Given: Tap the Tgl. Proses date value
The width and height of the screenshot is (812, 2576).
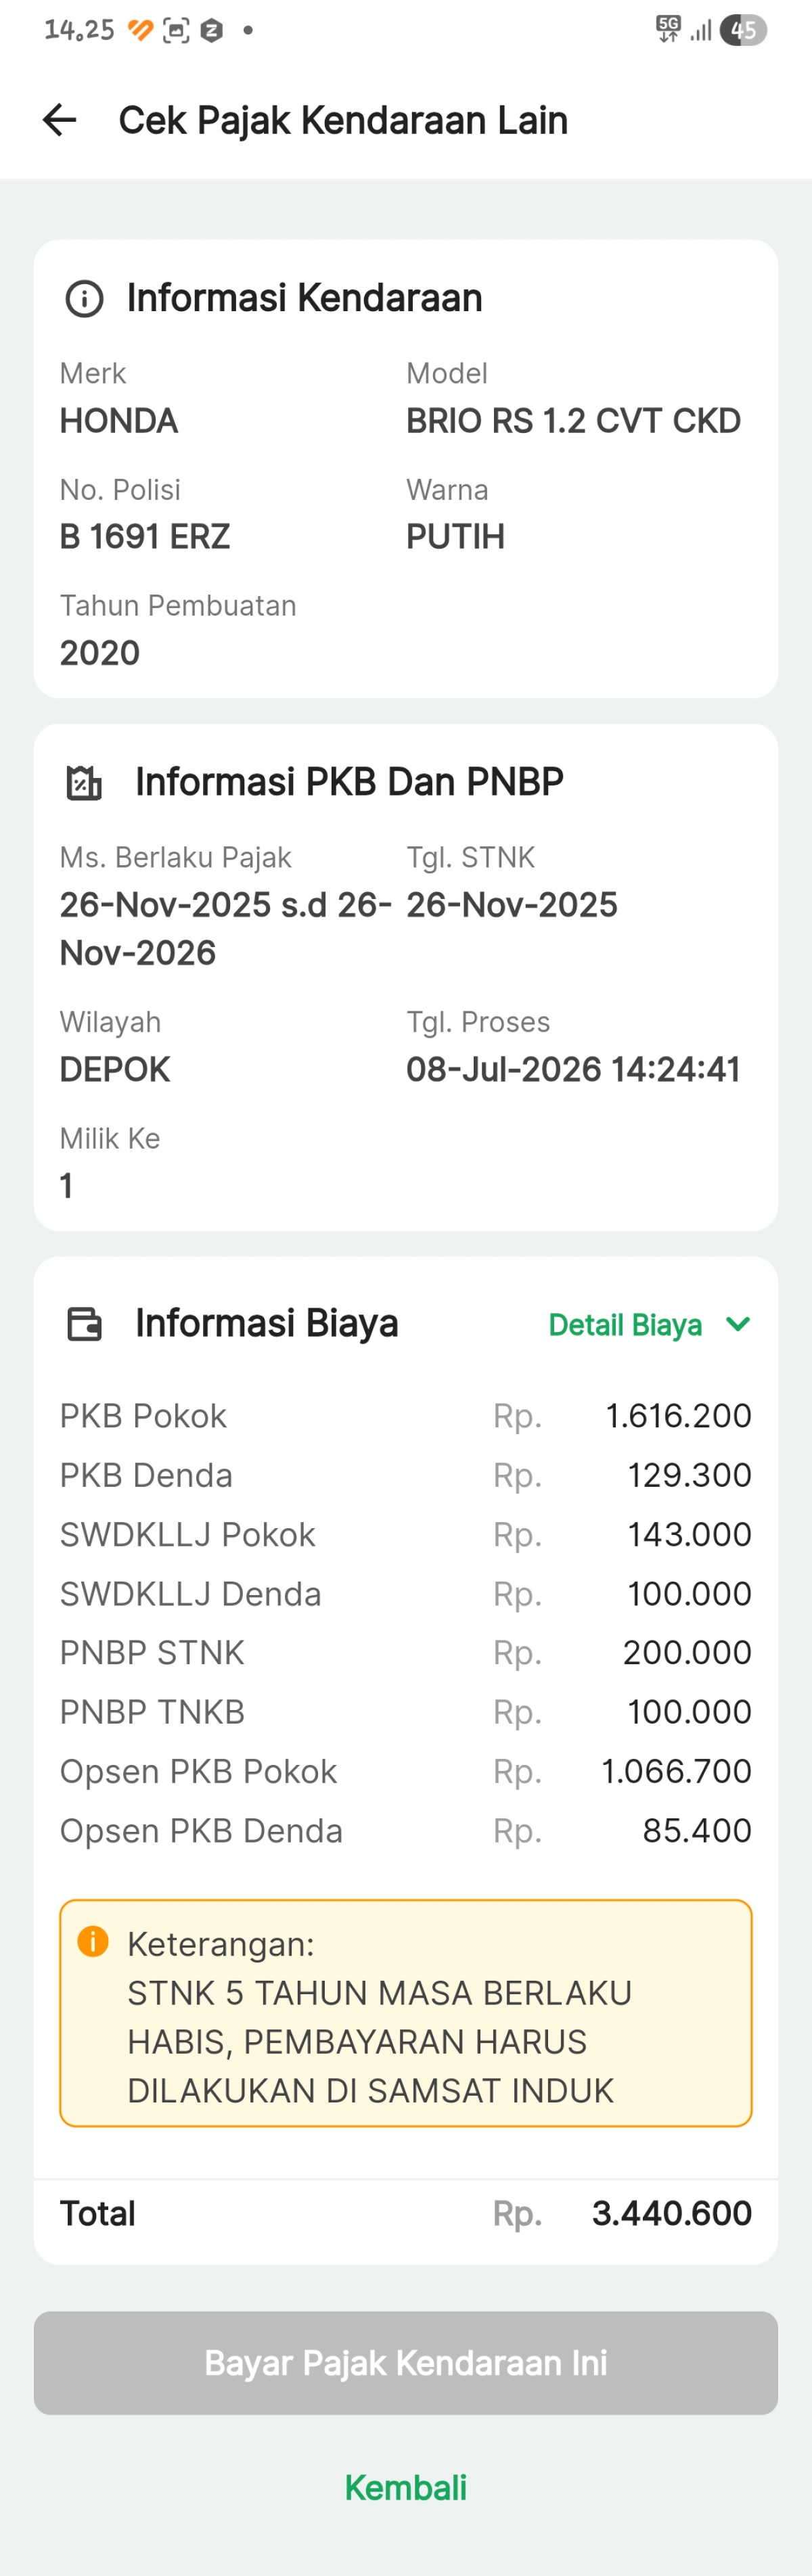Looking at the screenshot, I should pos(573,1069).
